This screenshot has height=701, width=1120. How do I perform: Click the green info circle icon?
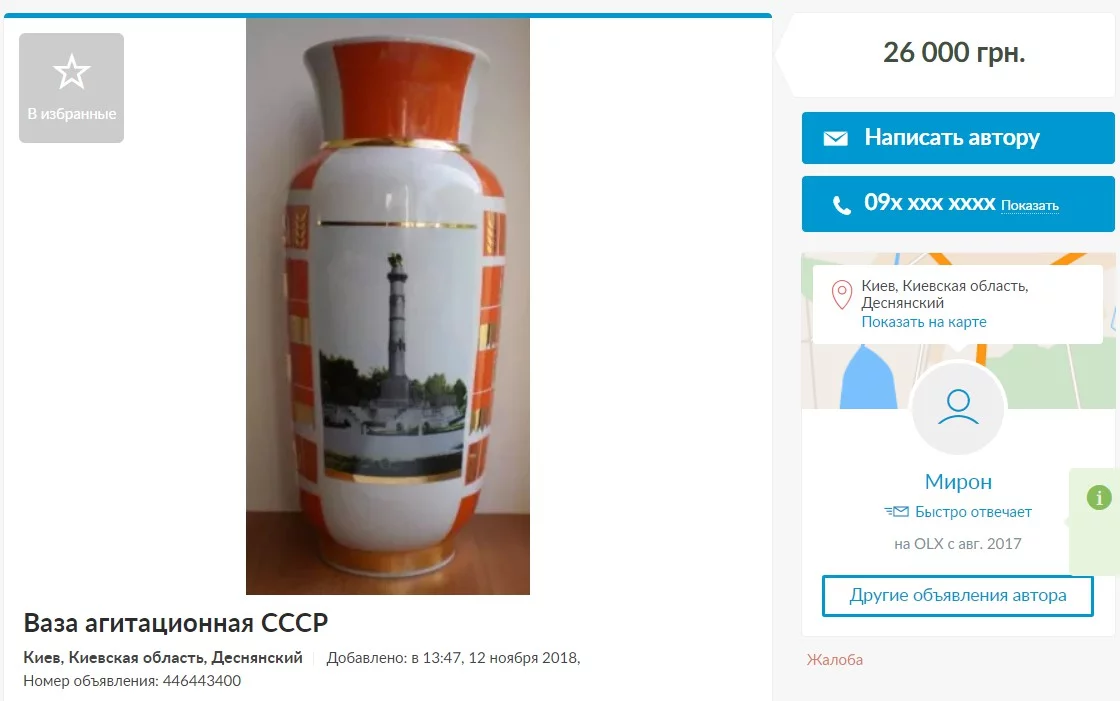(x=1099, y=497)
